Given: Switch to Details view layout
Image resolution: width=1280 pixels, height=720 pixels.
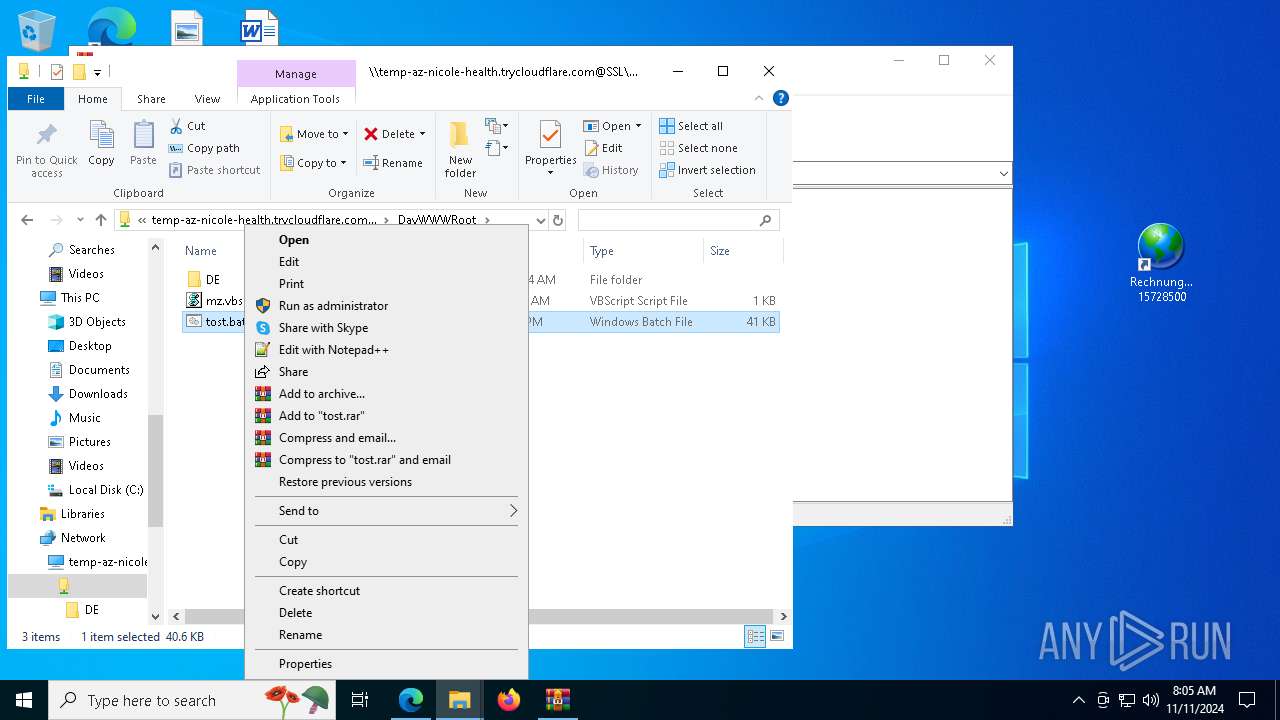Looking at the screenshot, I should click(756, 636).
